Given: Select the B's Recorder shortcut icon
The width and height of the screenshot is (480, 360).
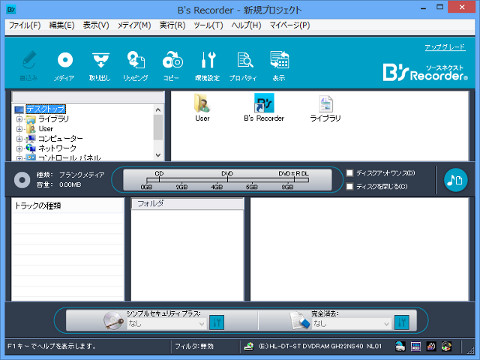Looking at the screenshot, I should click(x=264, y=108).
